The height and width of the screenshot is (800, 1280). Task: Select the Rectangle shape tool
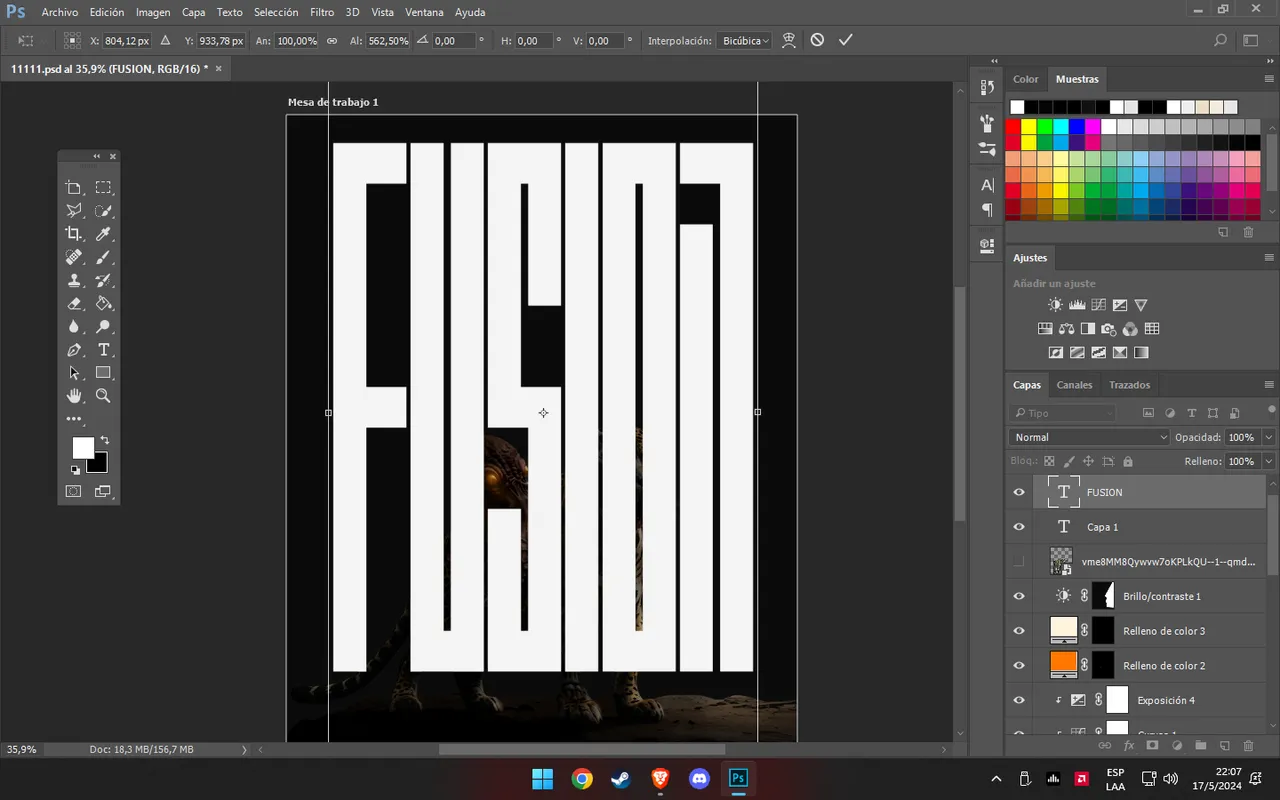tap(103, 373)
